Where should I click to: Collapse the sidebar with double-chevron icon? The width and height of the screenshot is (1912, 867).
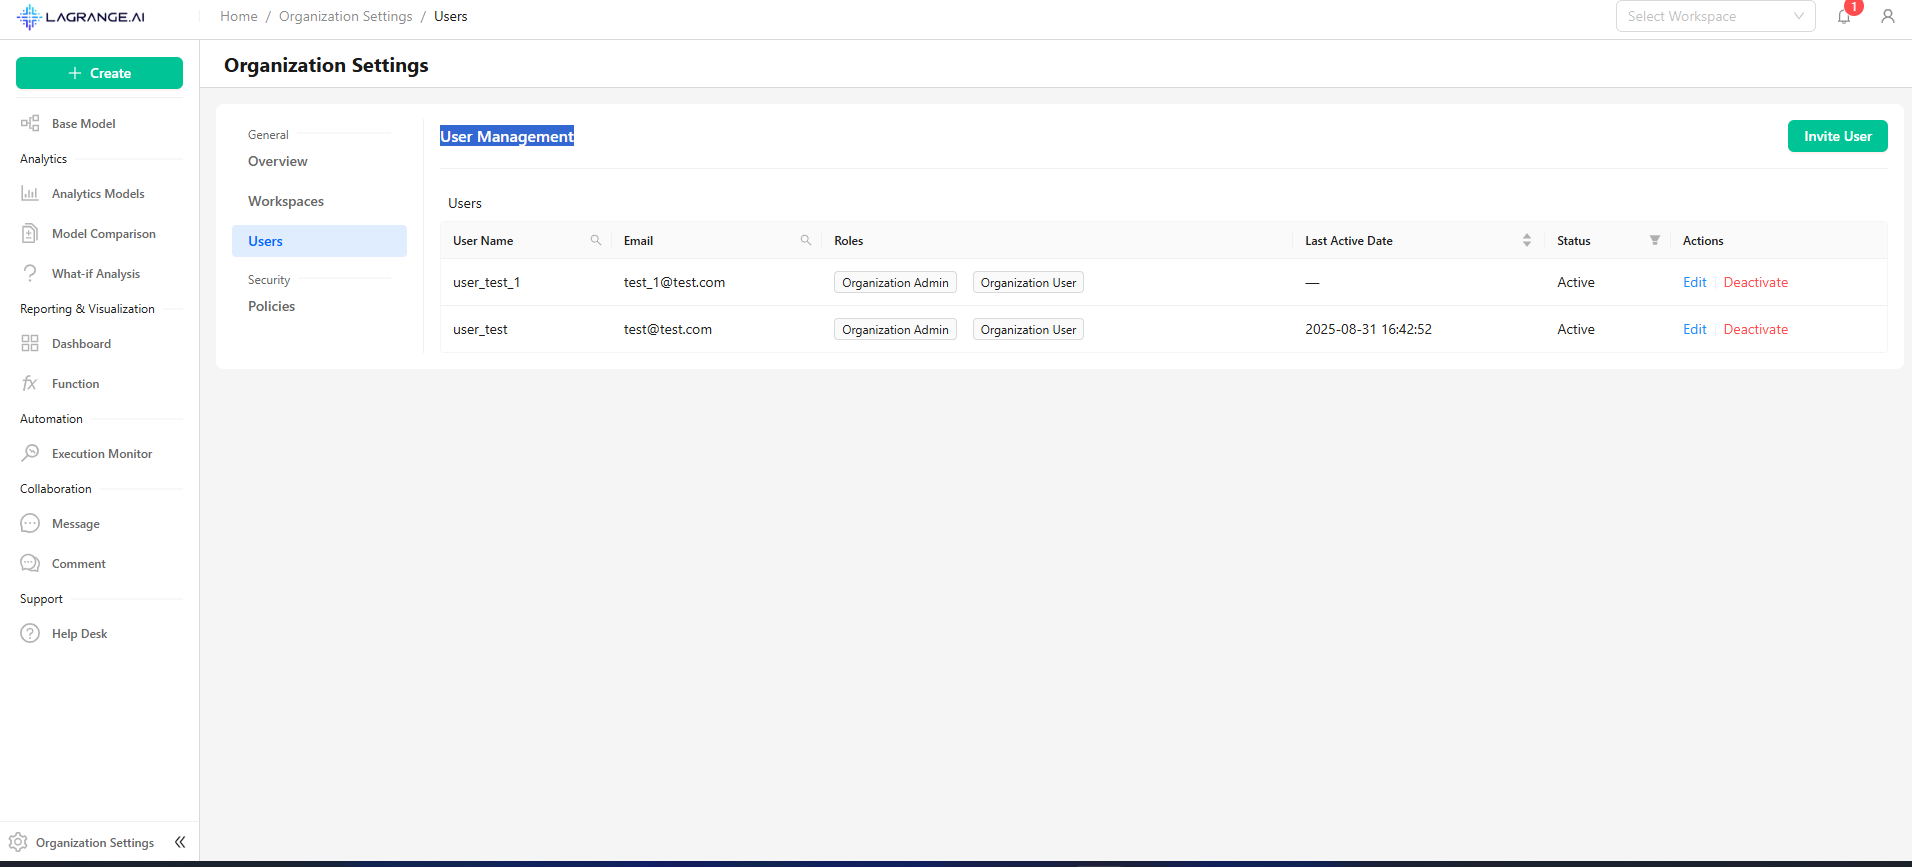tap(180, 842)
